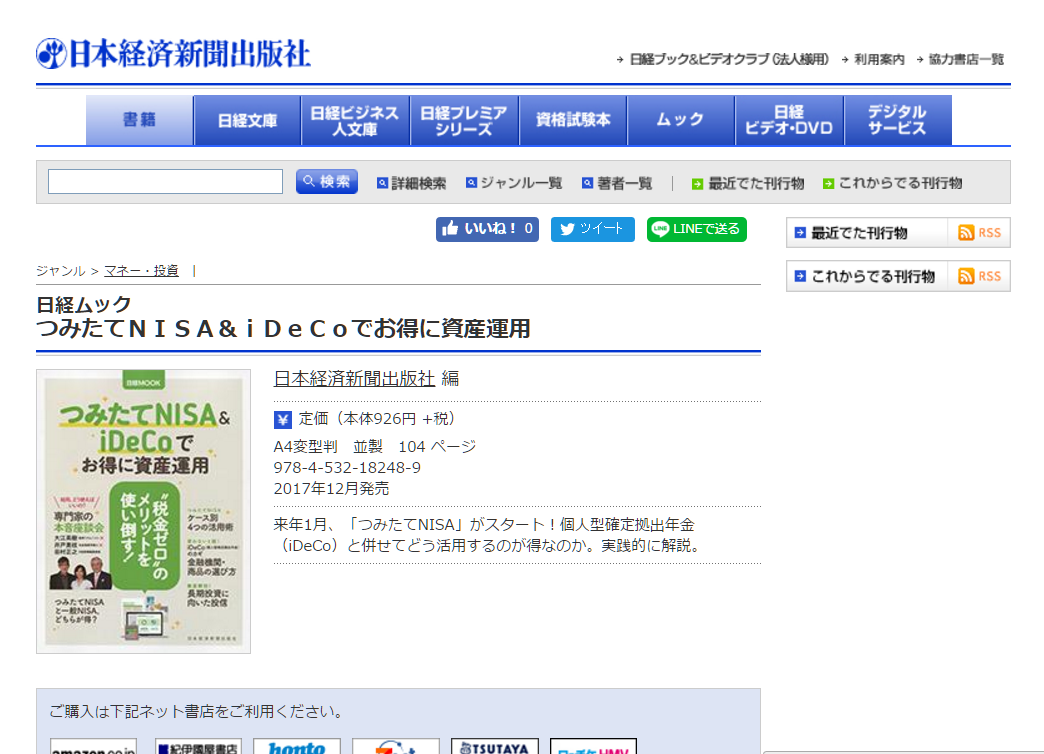Click the ISBN 978-4-532-18248-9 text
Screen dimensions: 1044x754
click(347, 468)
